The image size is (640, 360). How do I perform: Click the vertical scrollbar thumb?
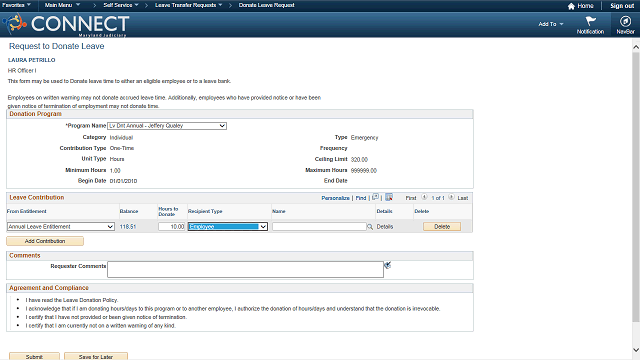pos(636,187)
